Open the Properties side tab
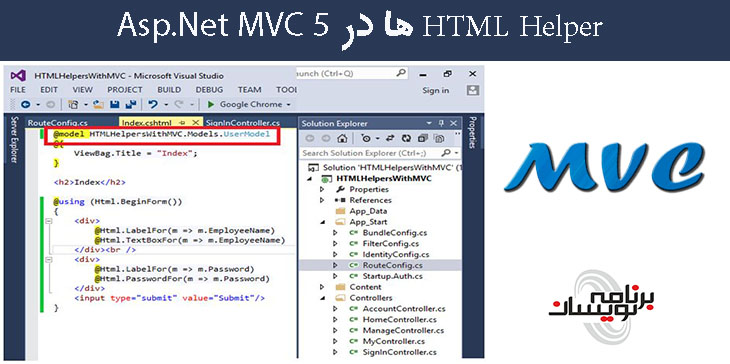 click(x=472, y=133)
